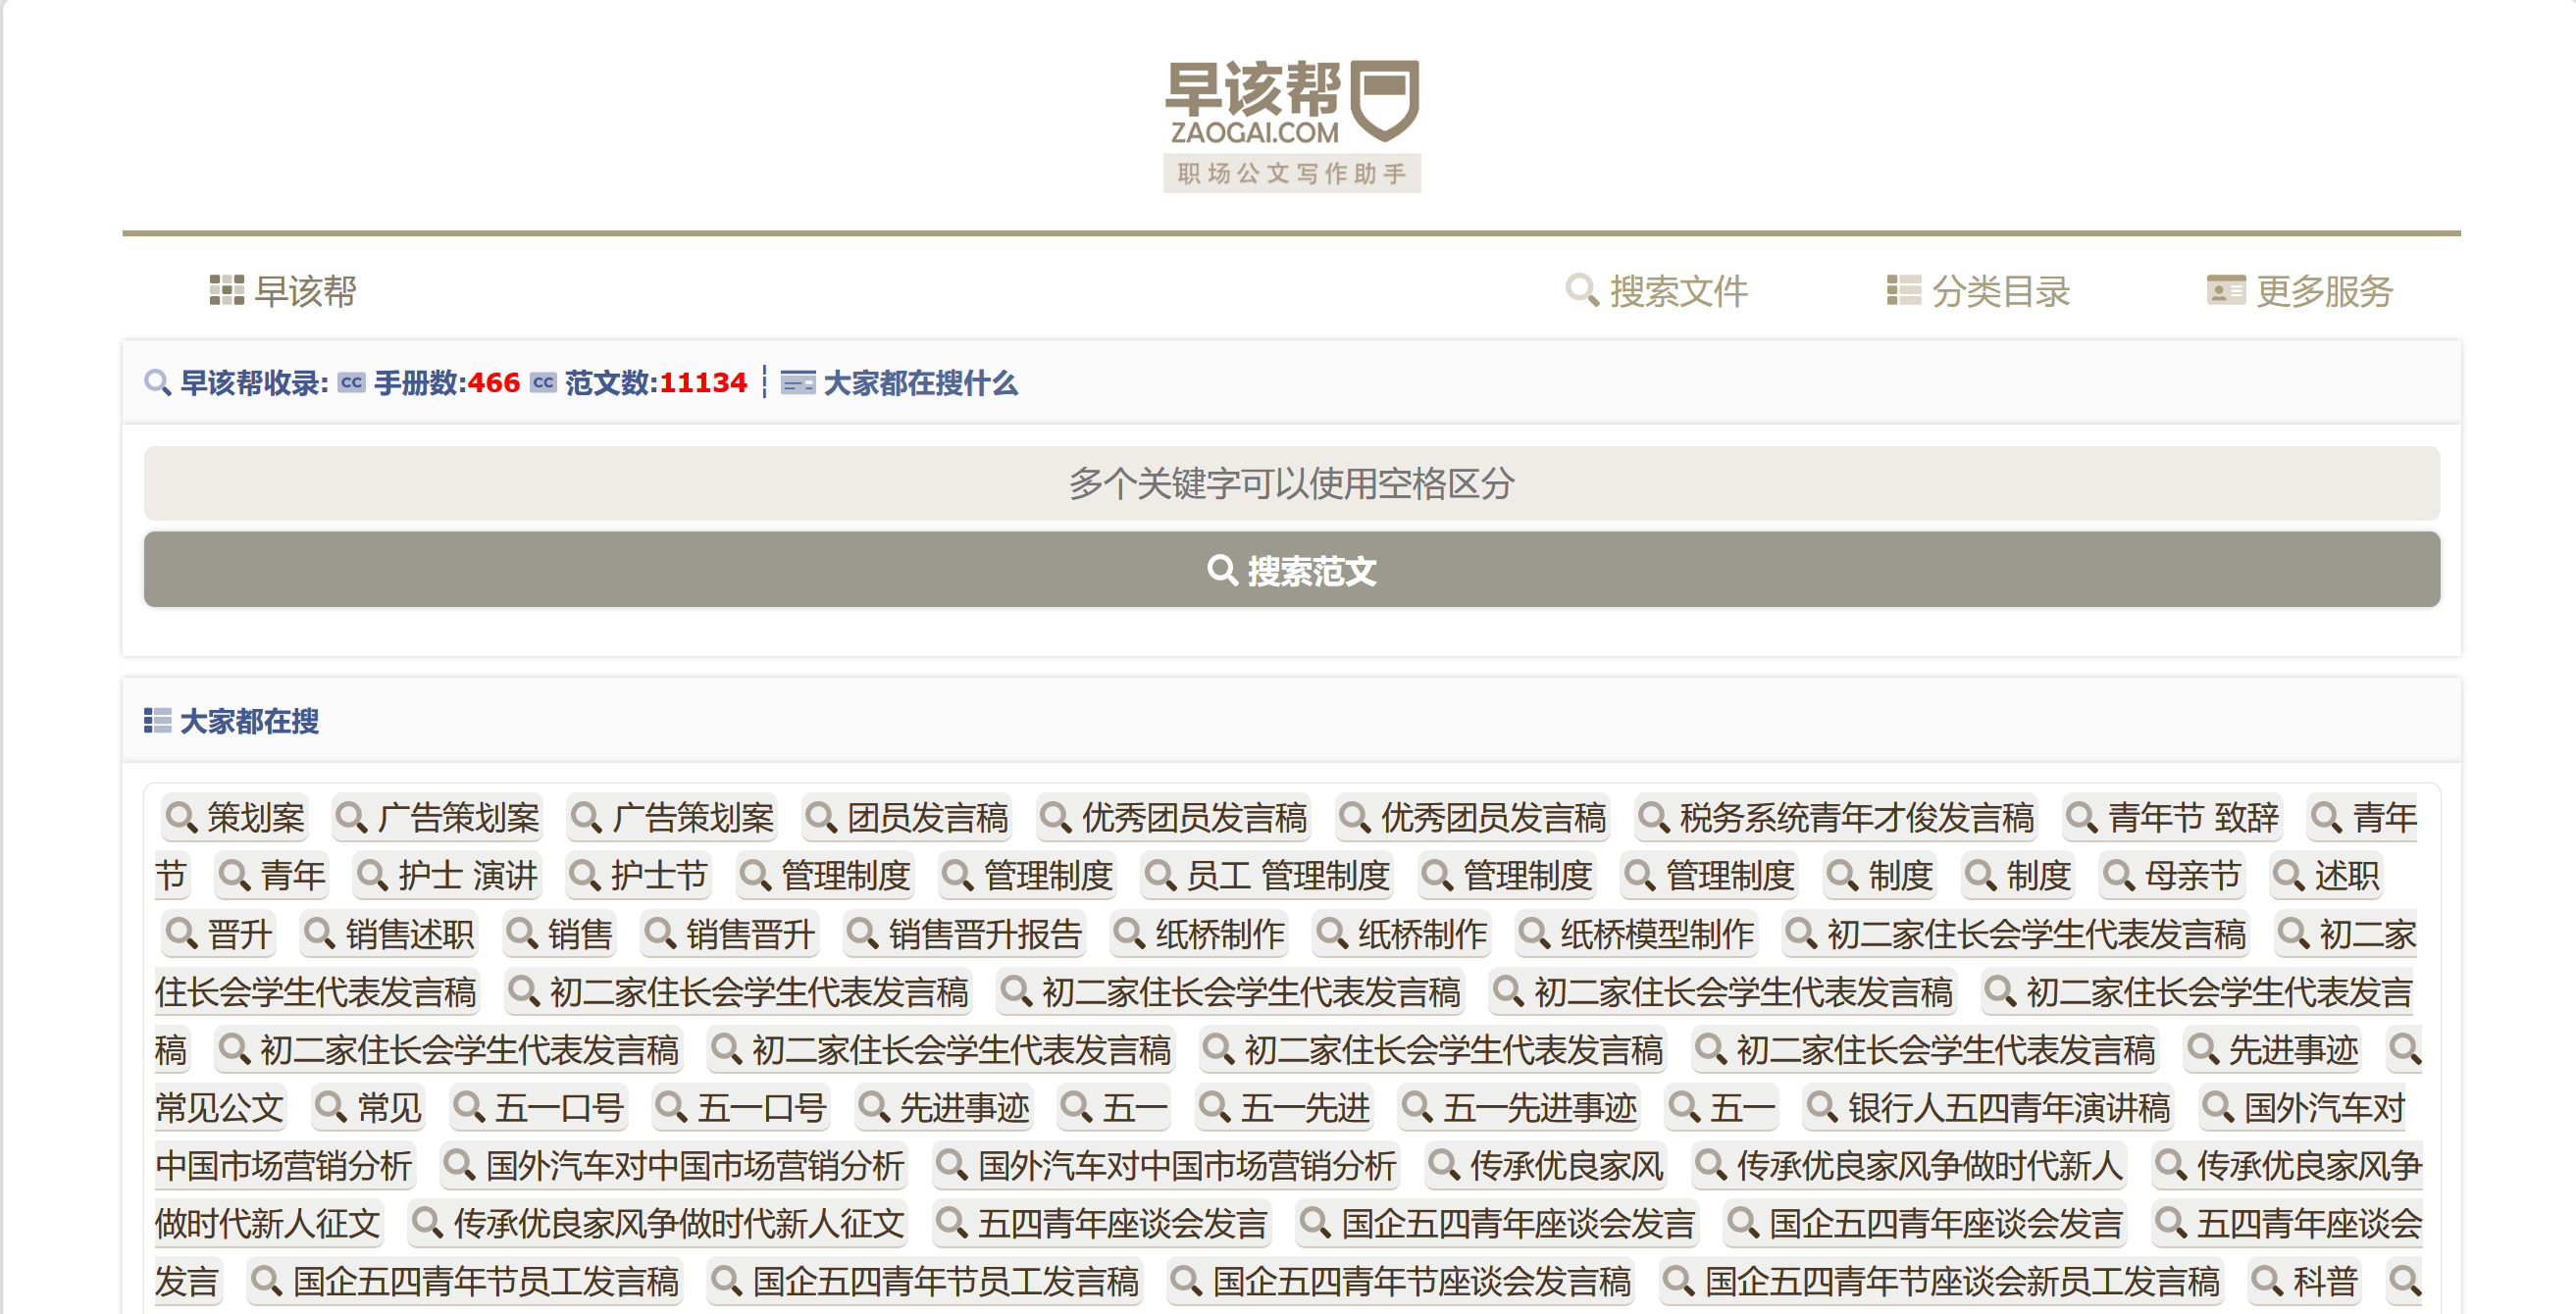Screen dimensions: 2576x1314
Task: Open 大家都在搜什么 link
Action: click(x=920, y=383)
